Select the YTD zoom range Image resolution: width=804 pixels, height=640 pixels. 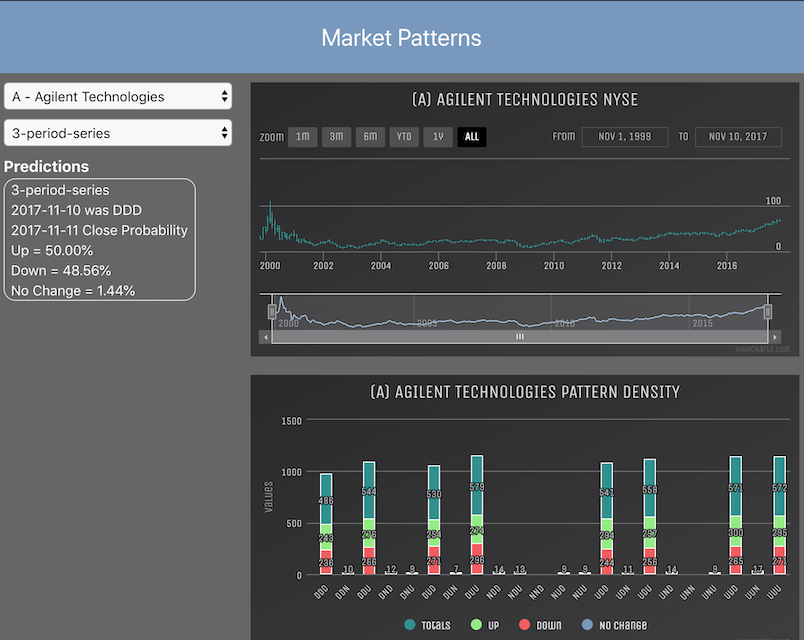point(403,136)
